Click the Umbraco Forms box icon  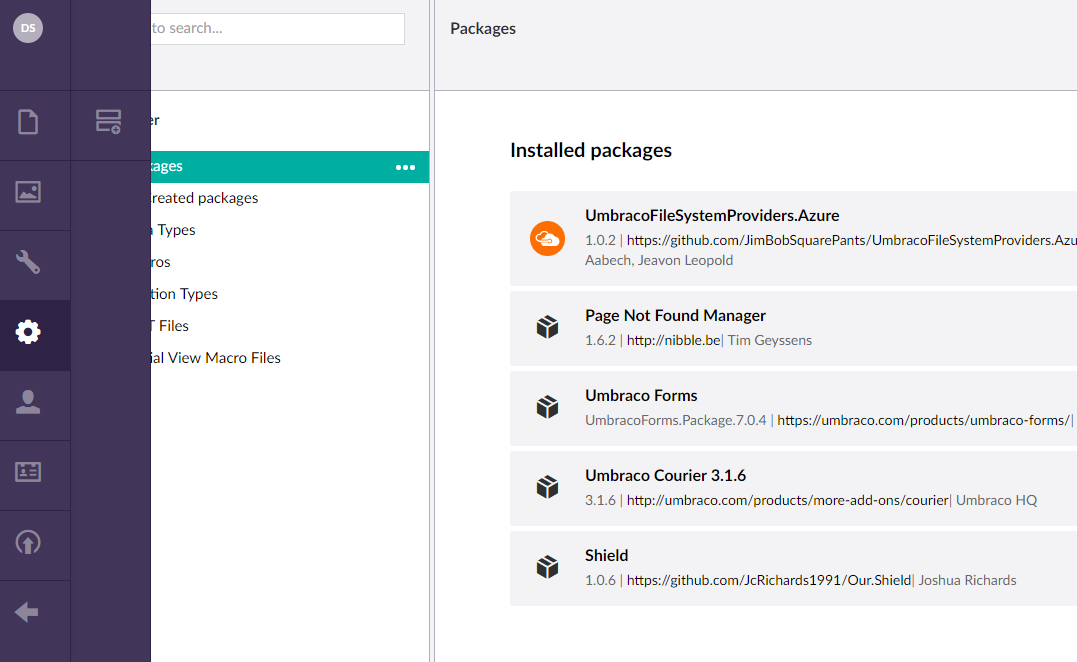click(547, 407)
